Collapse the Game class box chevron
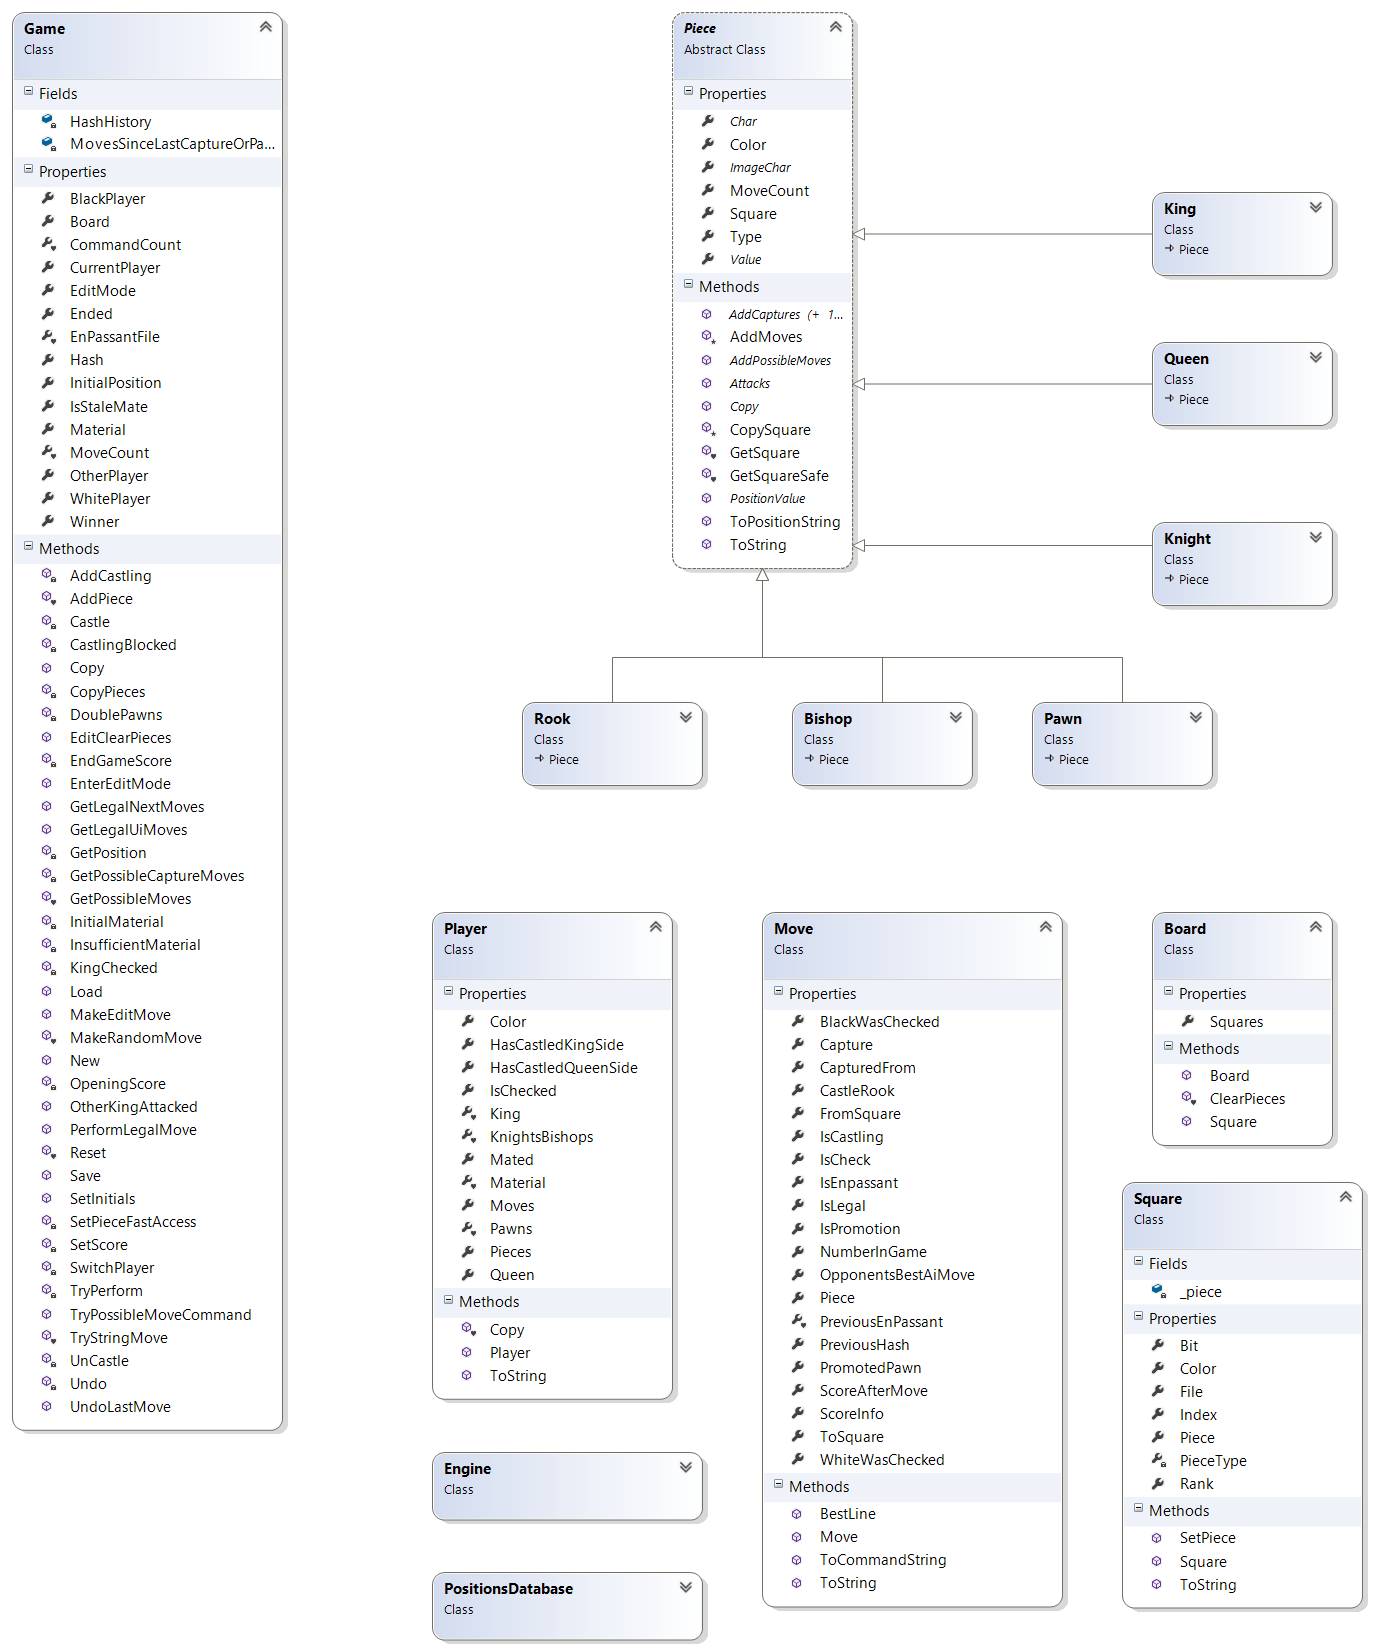The height and width of the screenshot is (1651, 1374). click(x=266, y=27)
